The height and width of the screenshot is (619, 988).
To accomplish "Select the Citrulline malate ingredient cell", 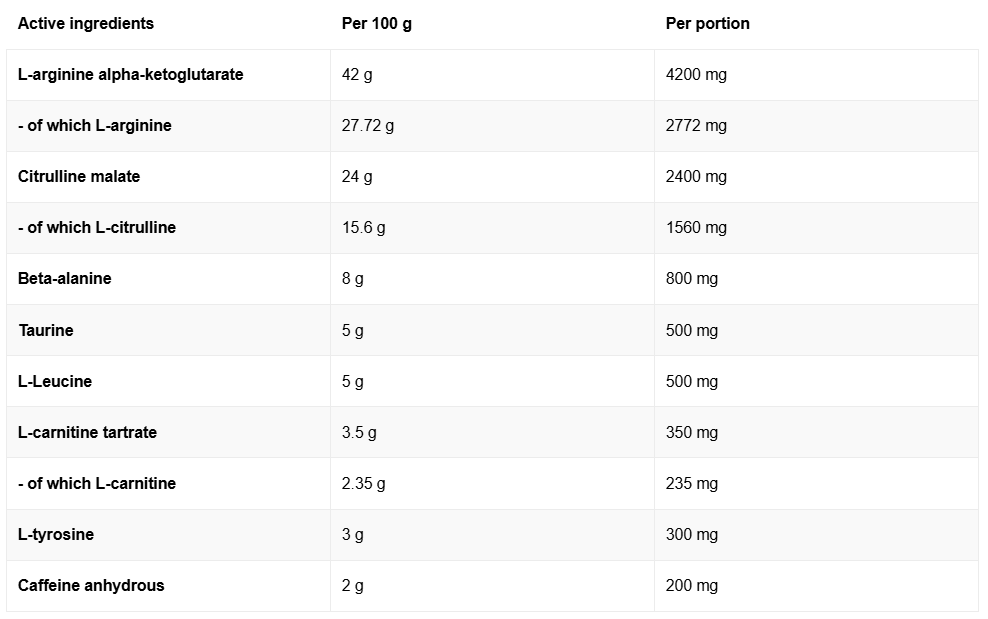I will (x=79, y=176).
